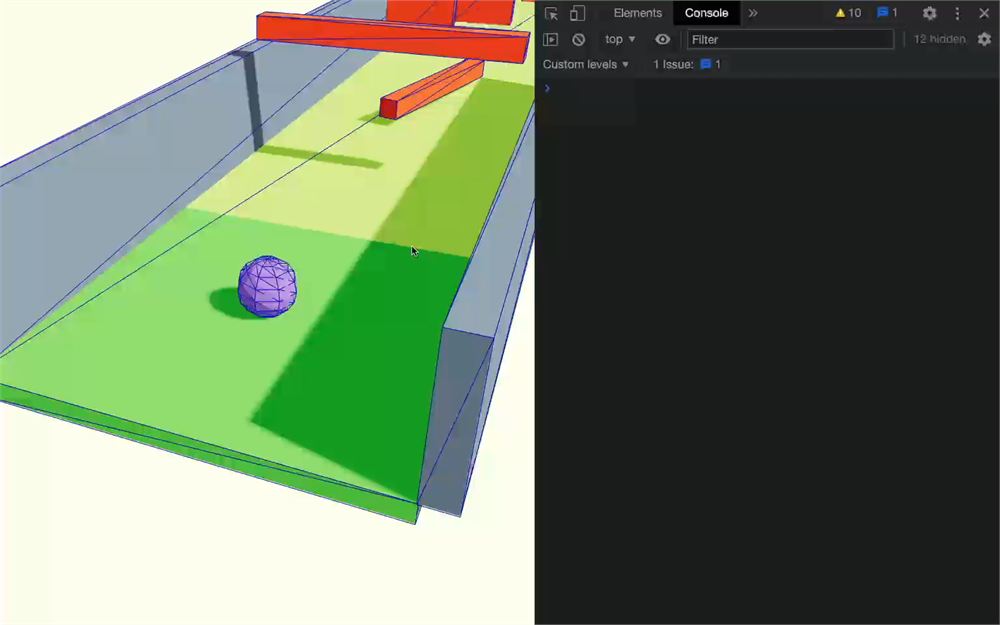Viewport: 1000px width, 625px height.
Task: Switch to the Elements tab
Action: point(637,13)
